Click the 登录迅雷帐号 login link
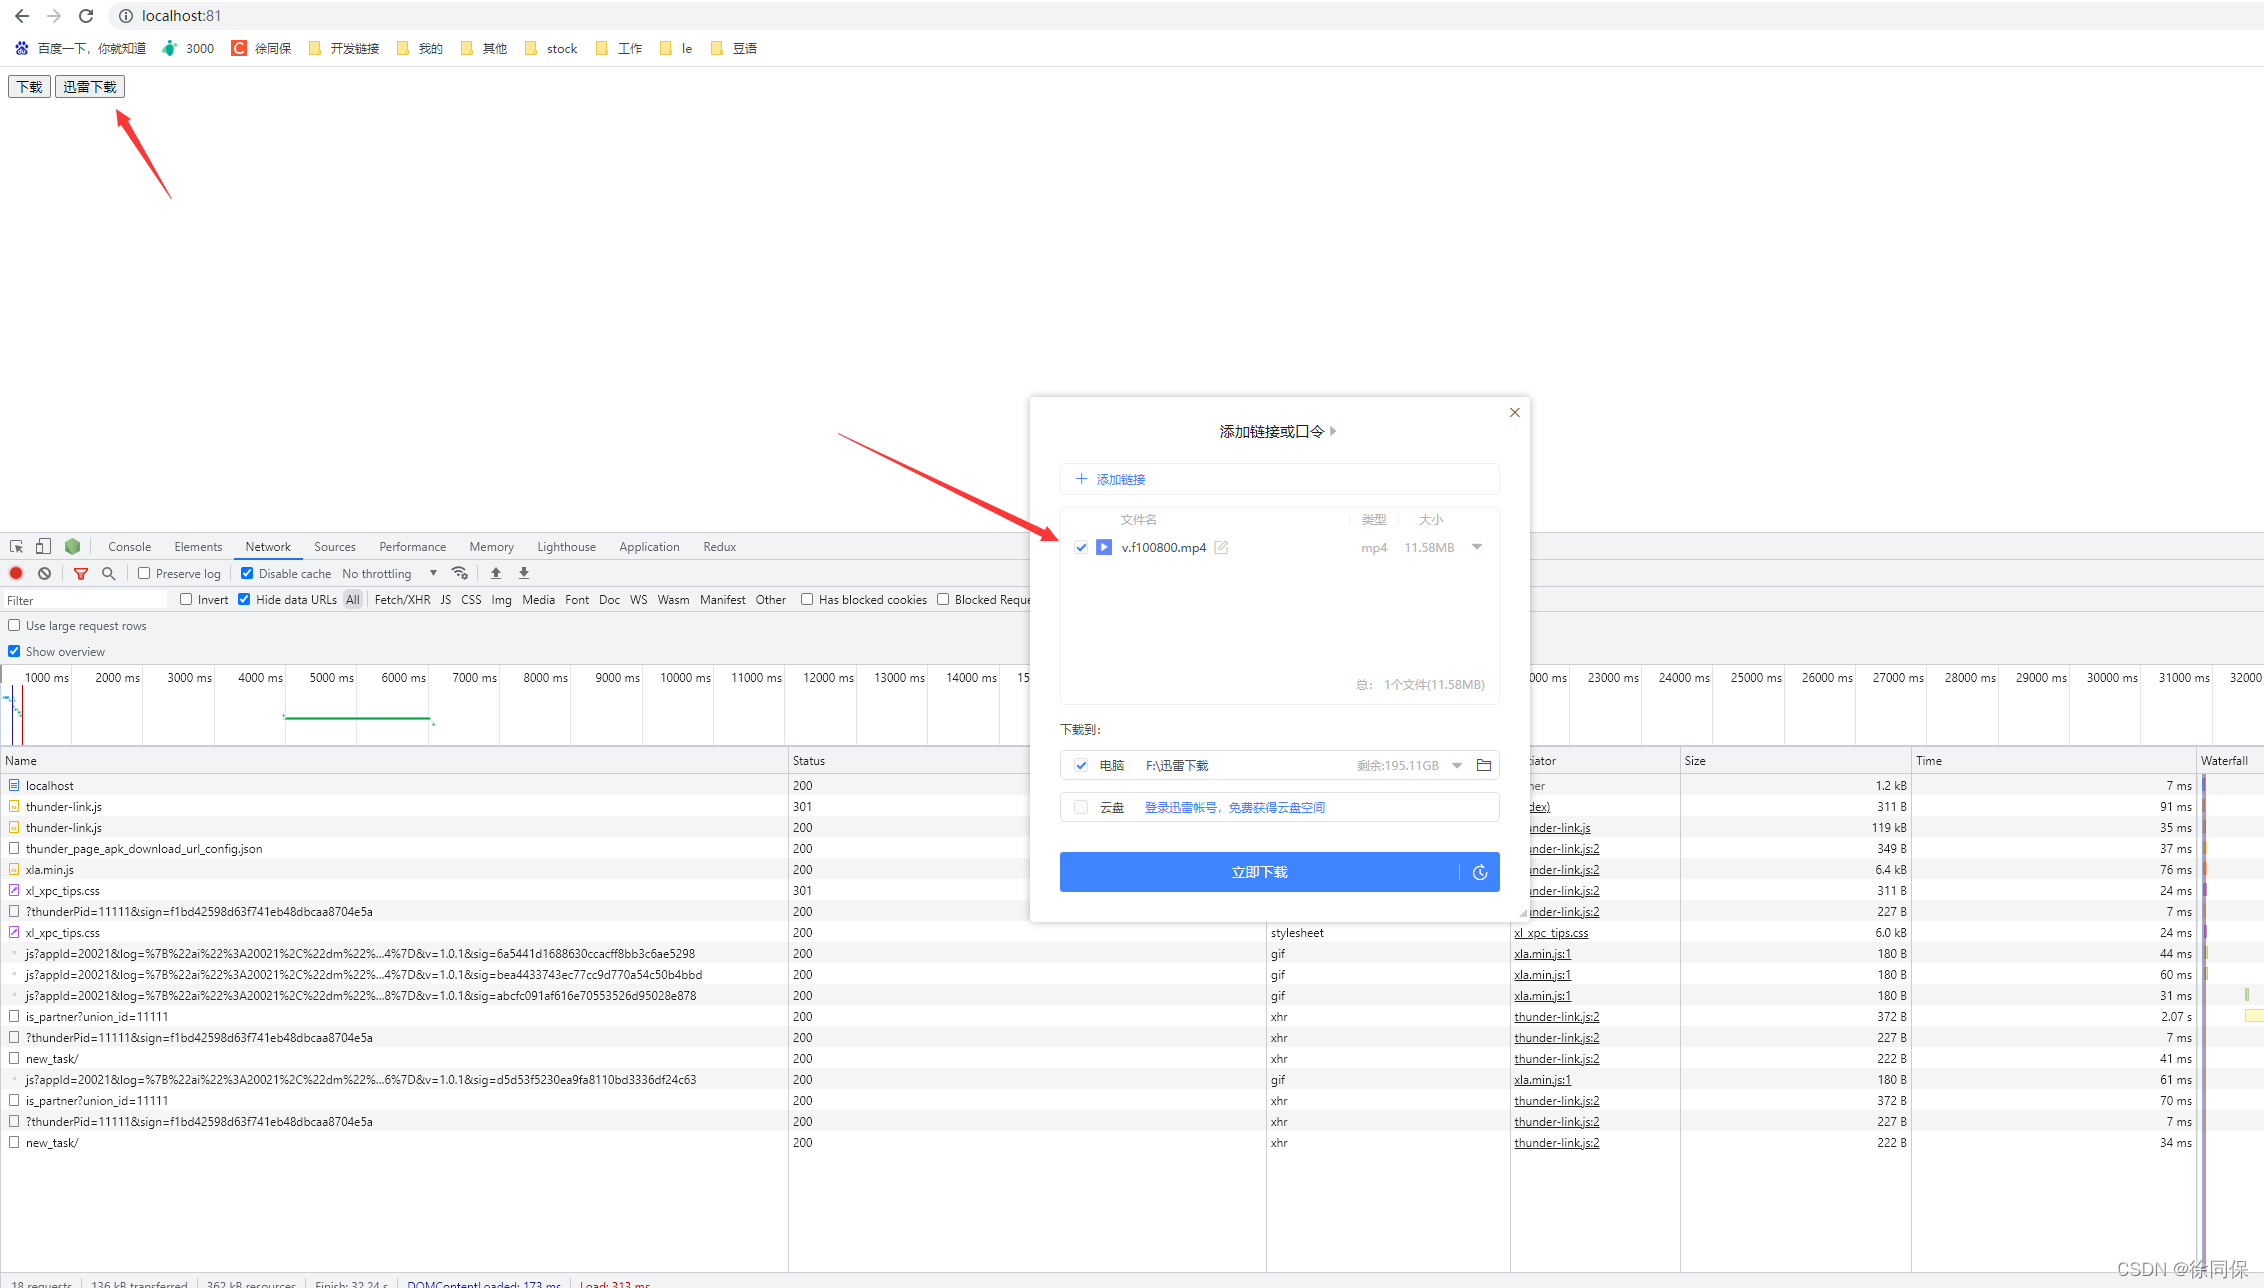The width and height of the screenshot is (2264, 1288). pyautogui.click(x=1234, y=808)
